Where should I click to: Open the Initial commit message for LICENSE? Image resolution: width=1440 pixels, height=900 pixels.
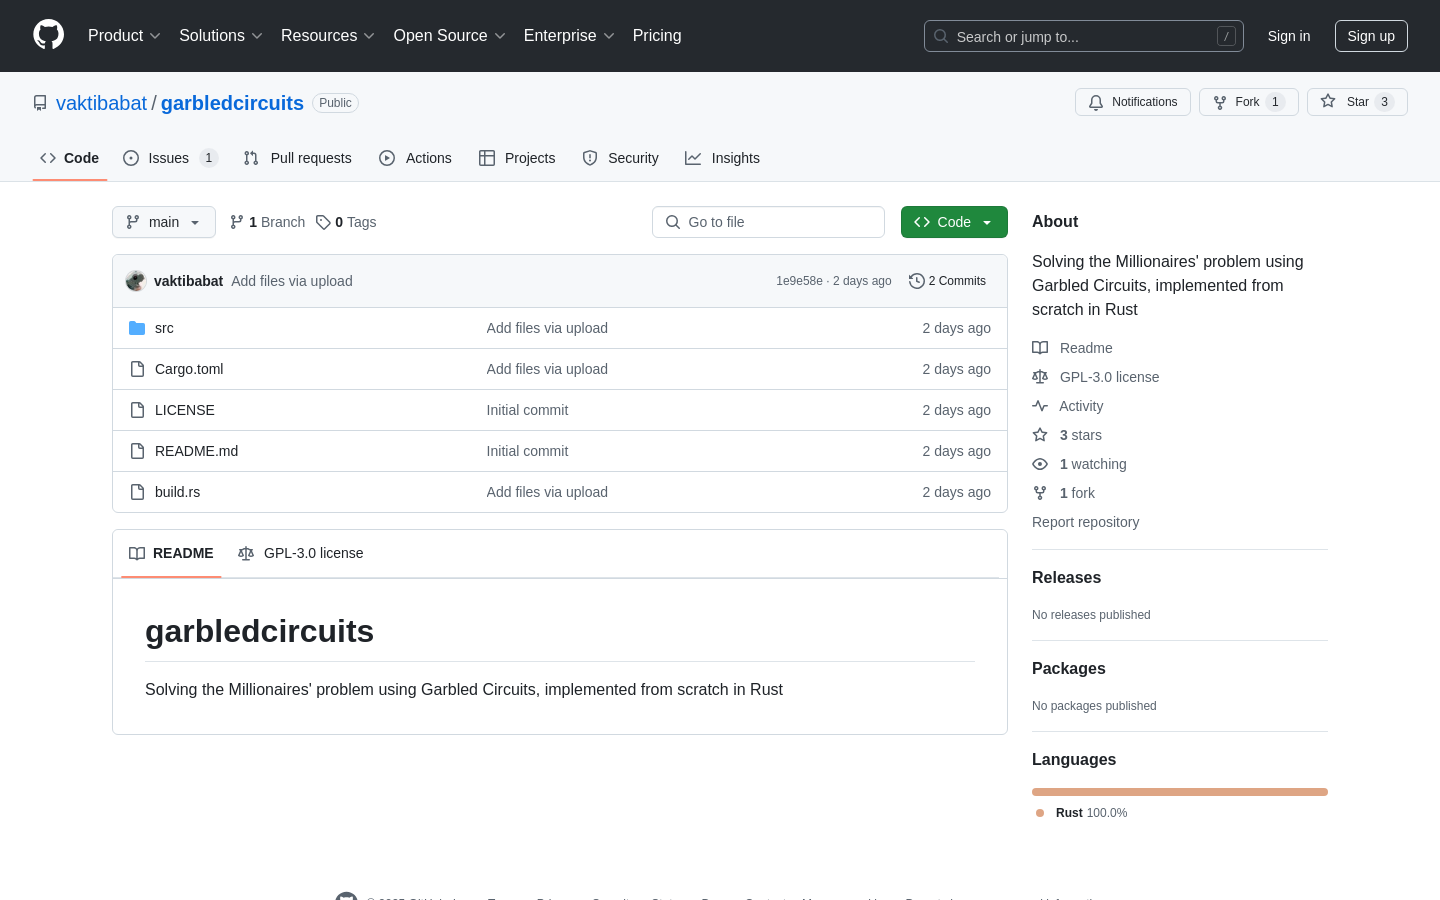click(527, 410)
